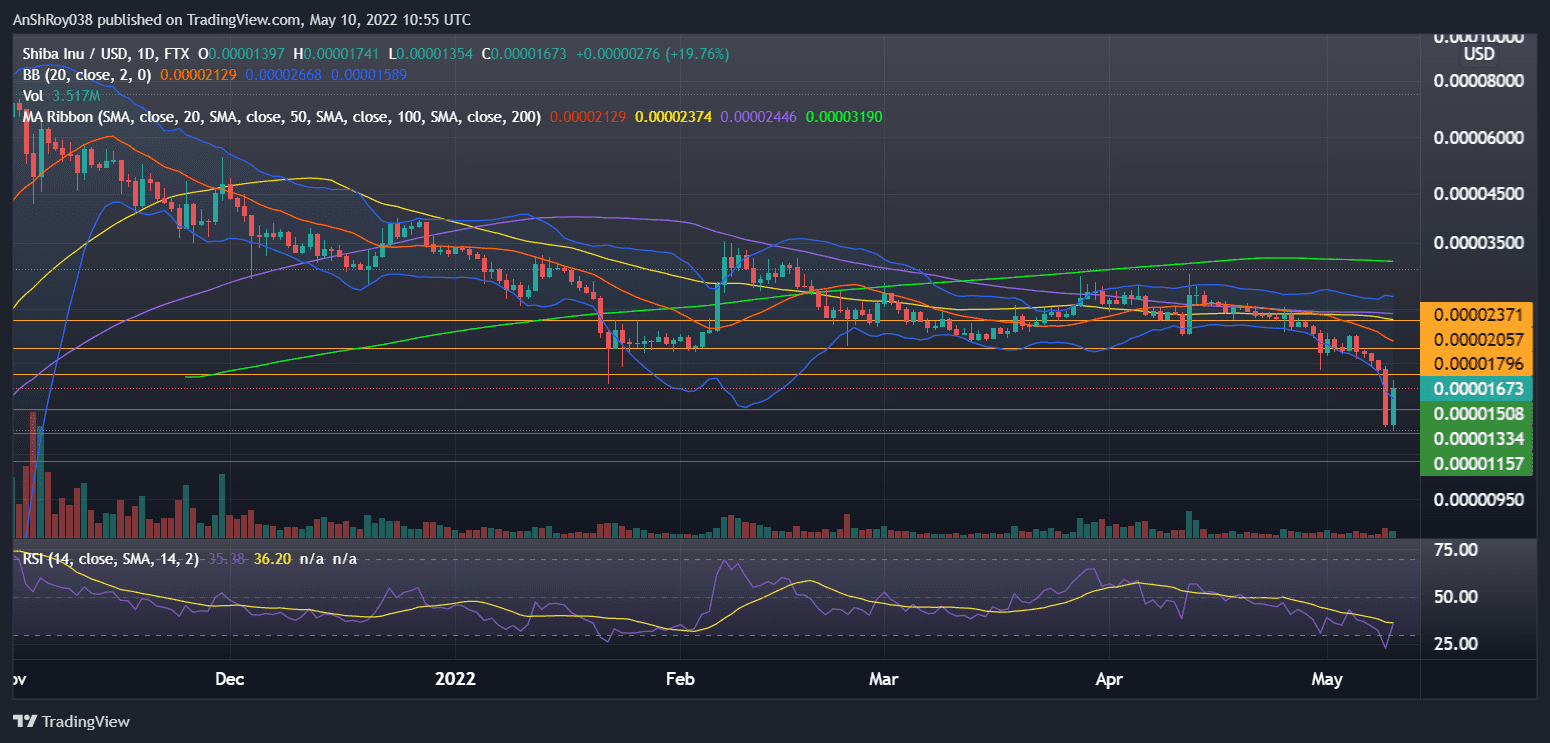
Task: Select the May label on the time axis
Action: [x=1327, y=679]
